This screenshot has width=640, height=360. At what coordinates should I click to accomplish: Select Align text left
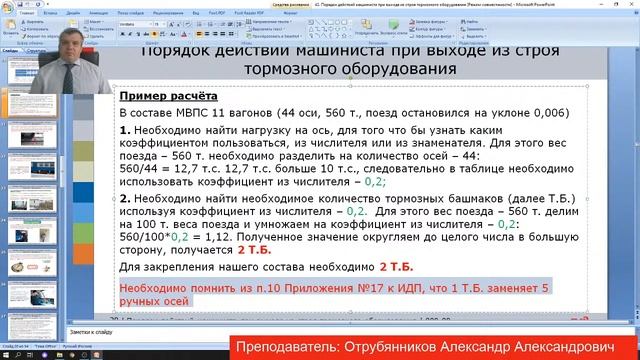[199, 34]
